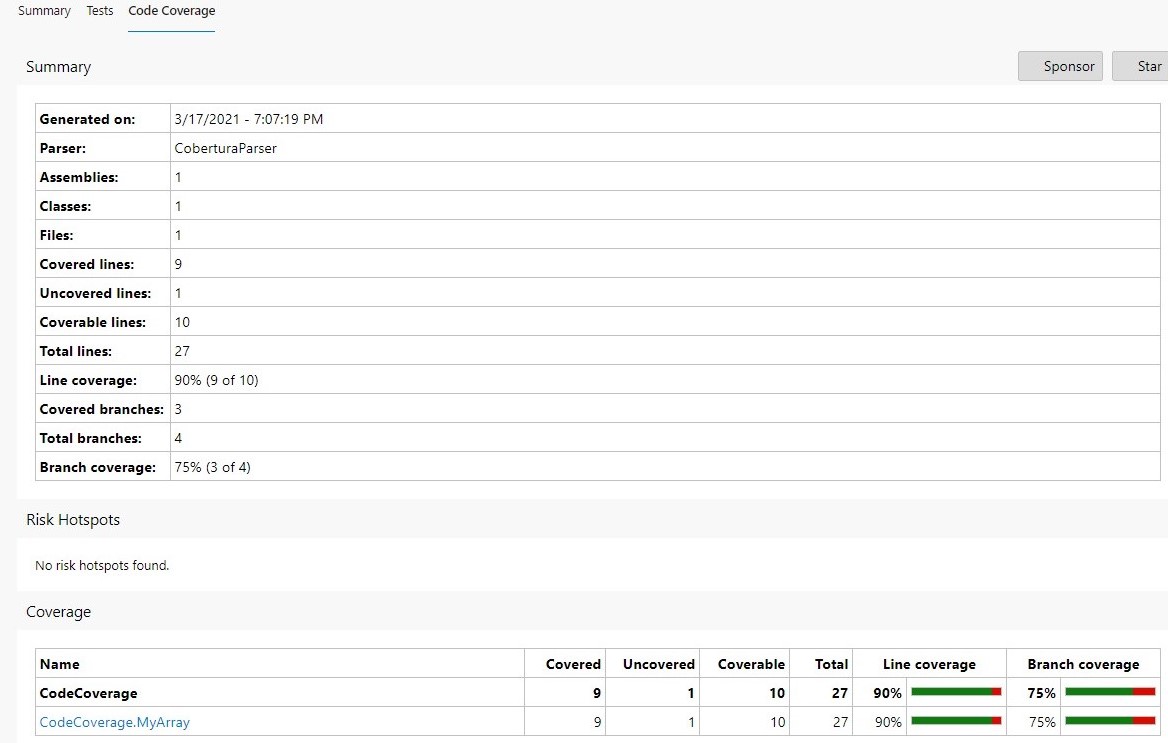Click the CoberturaParser value cell
The height and width of the screenshot is (743, 1168).
point(225,148)
